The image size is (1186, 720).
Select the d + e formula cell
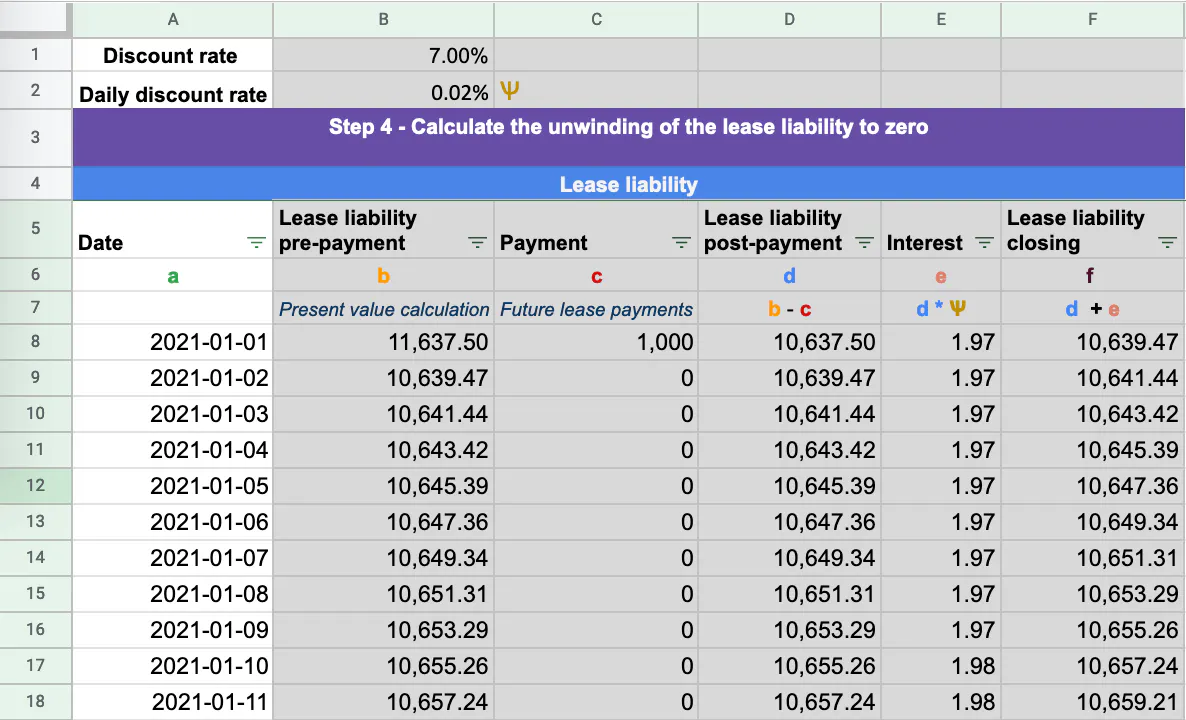click(x=1093, y=309)
